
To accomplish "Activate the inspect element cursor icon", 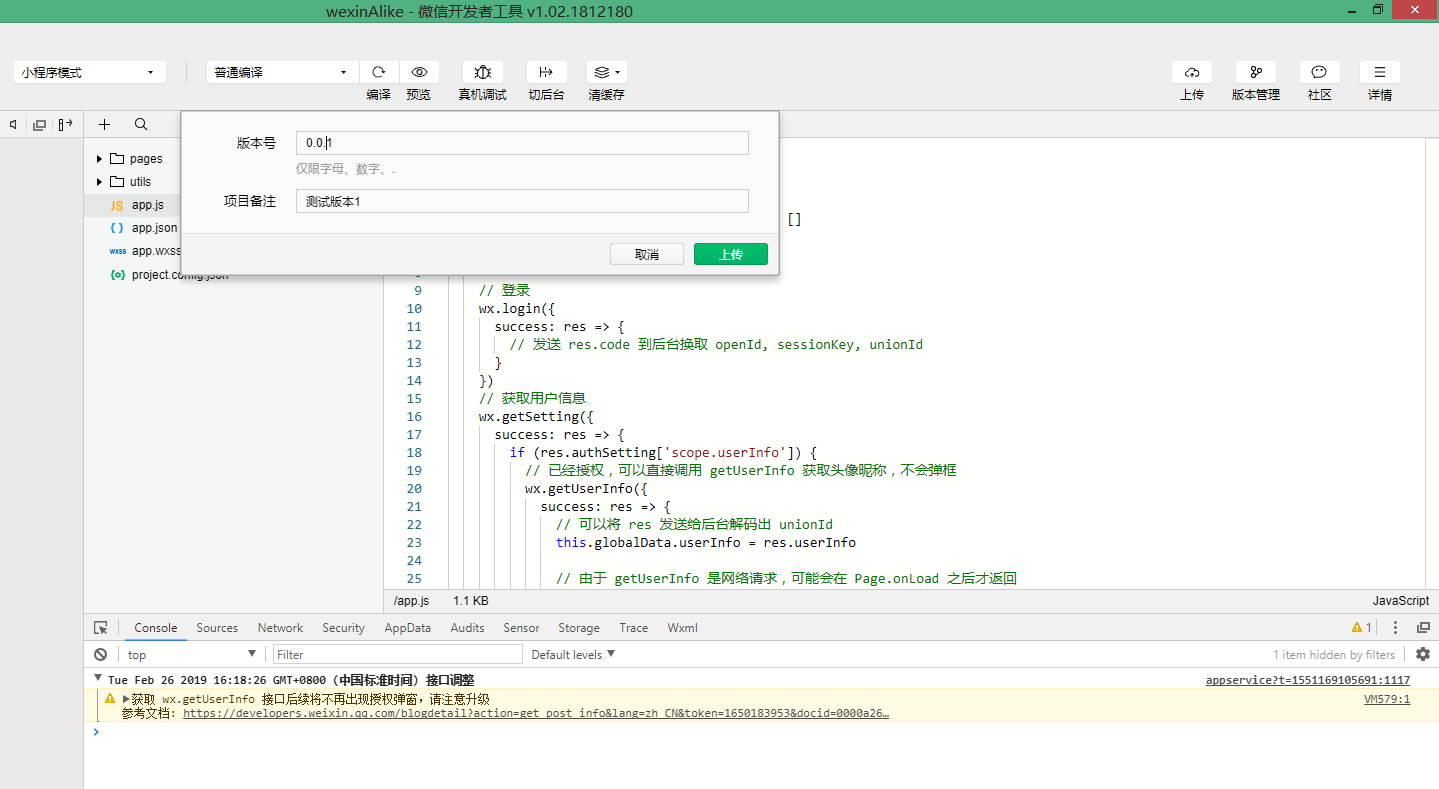I will [x=101, y=628].
